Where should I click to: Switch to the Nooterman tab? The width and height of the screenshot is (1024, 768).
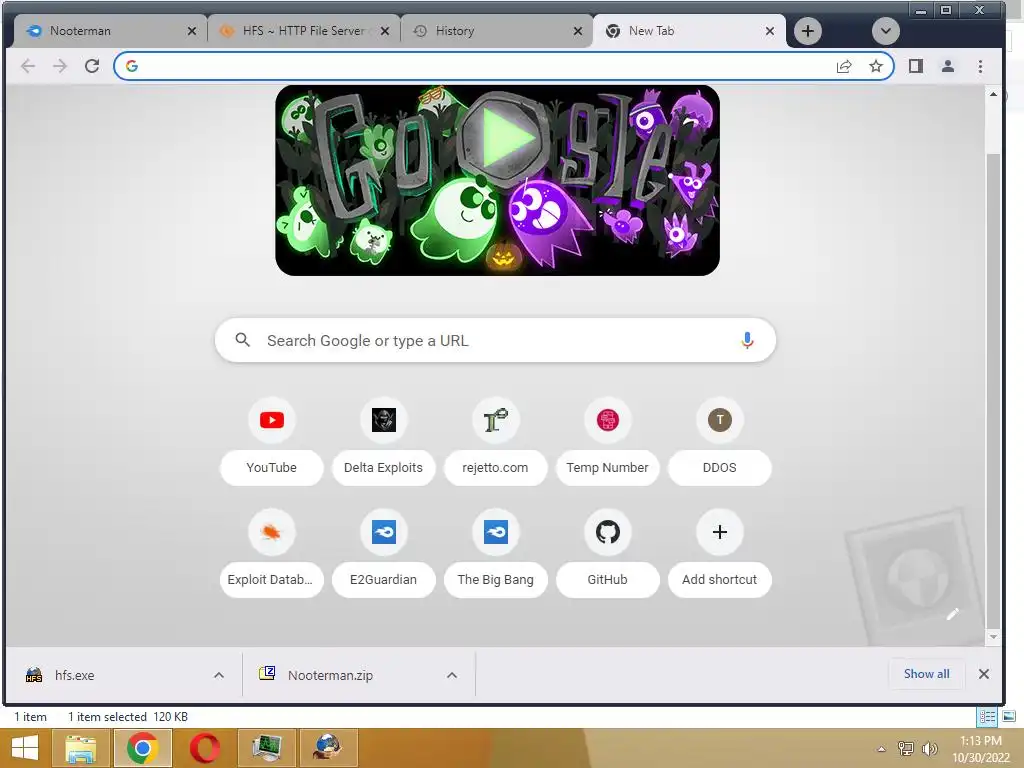pos(108,31)
